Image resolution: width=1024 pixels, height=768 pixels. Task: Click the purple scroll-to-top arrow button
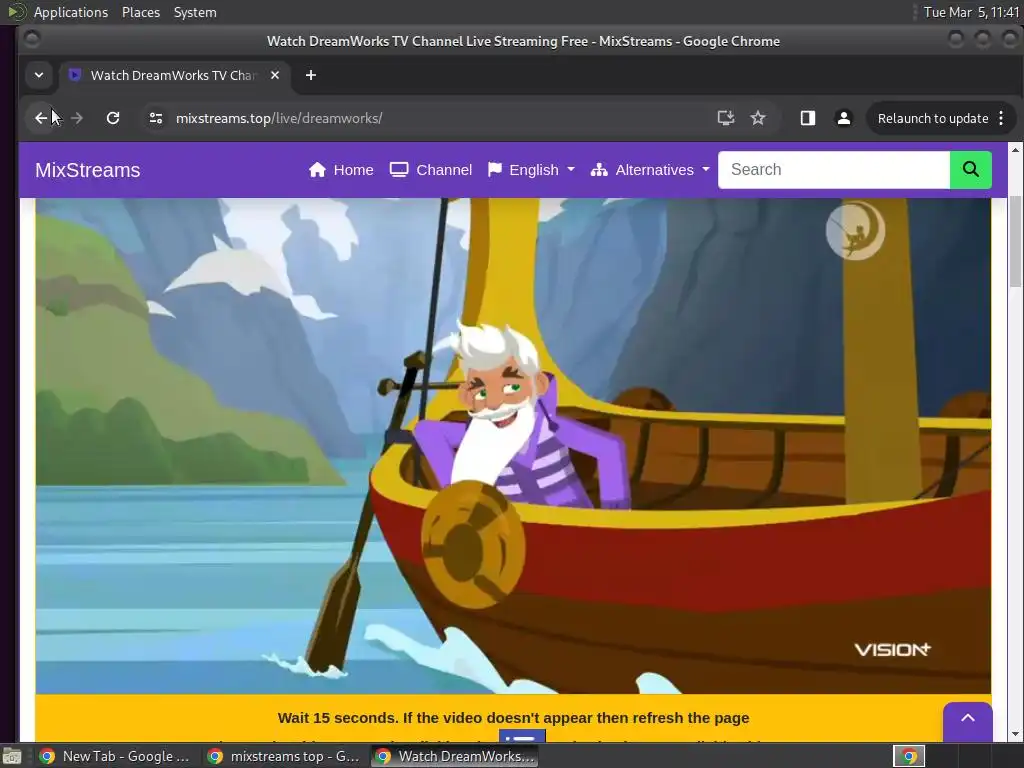[x=968, y=720]
